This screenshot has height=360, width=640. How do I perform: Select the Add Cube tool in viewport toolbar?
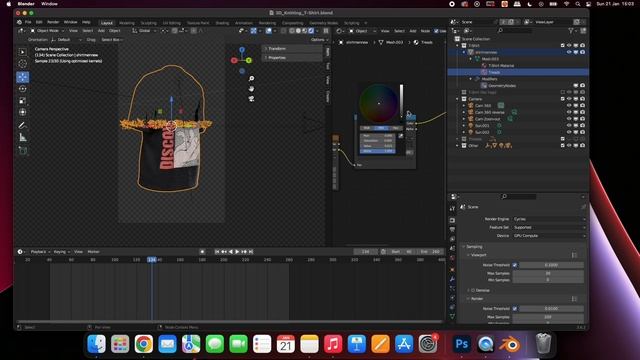22,151
